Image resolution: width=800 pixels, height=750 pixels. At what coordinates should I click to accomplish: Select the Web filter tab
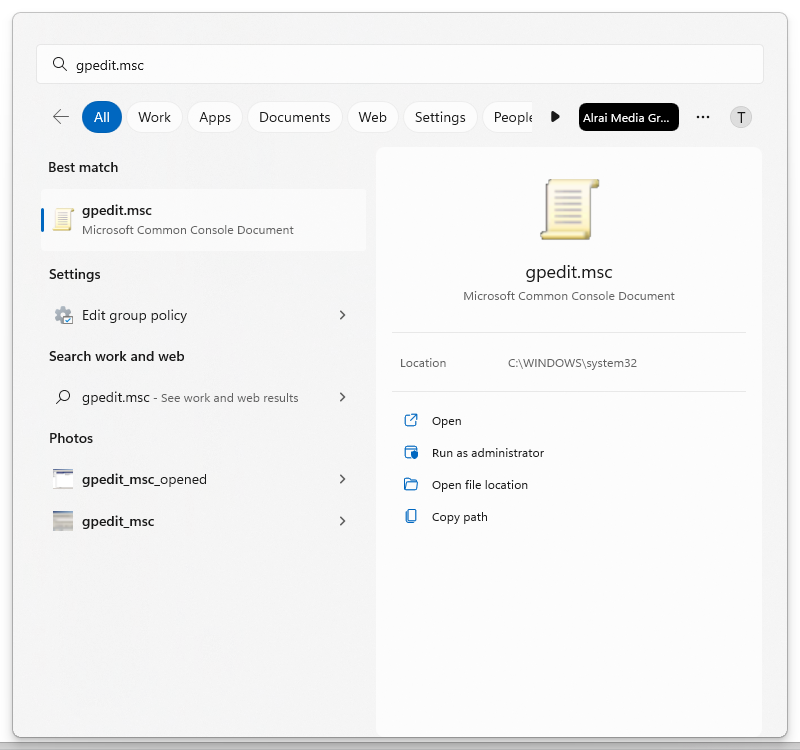[x=372, y=117]
